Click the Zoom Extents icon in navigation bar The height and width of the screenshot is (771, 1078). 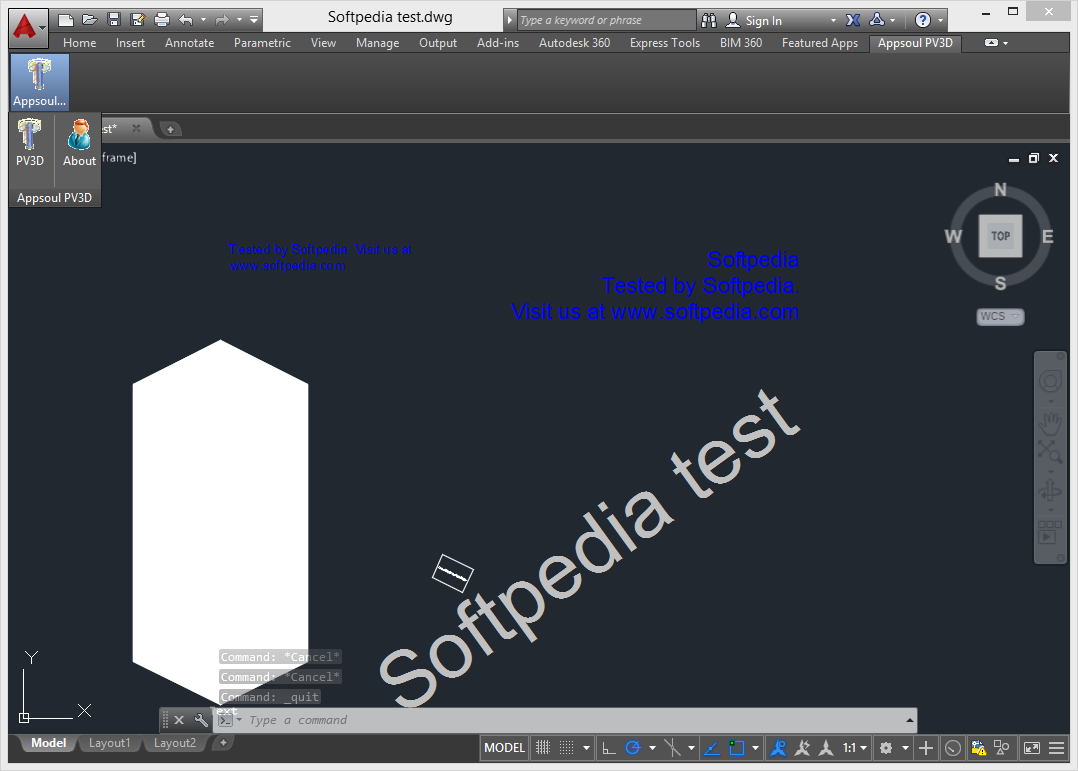1050,452
